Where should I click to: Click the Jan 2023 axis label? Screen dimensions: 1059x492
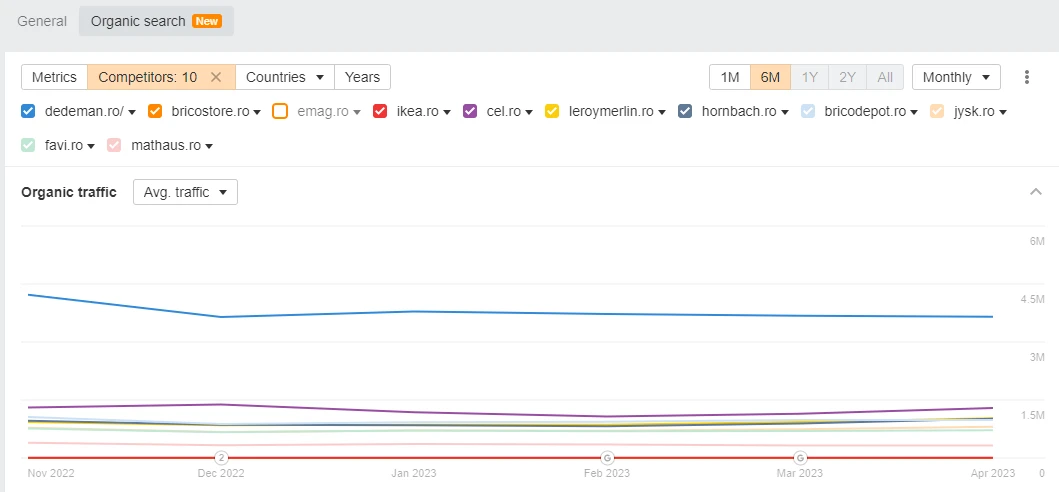pyautogui.click(x=414, y=473)
